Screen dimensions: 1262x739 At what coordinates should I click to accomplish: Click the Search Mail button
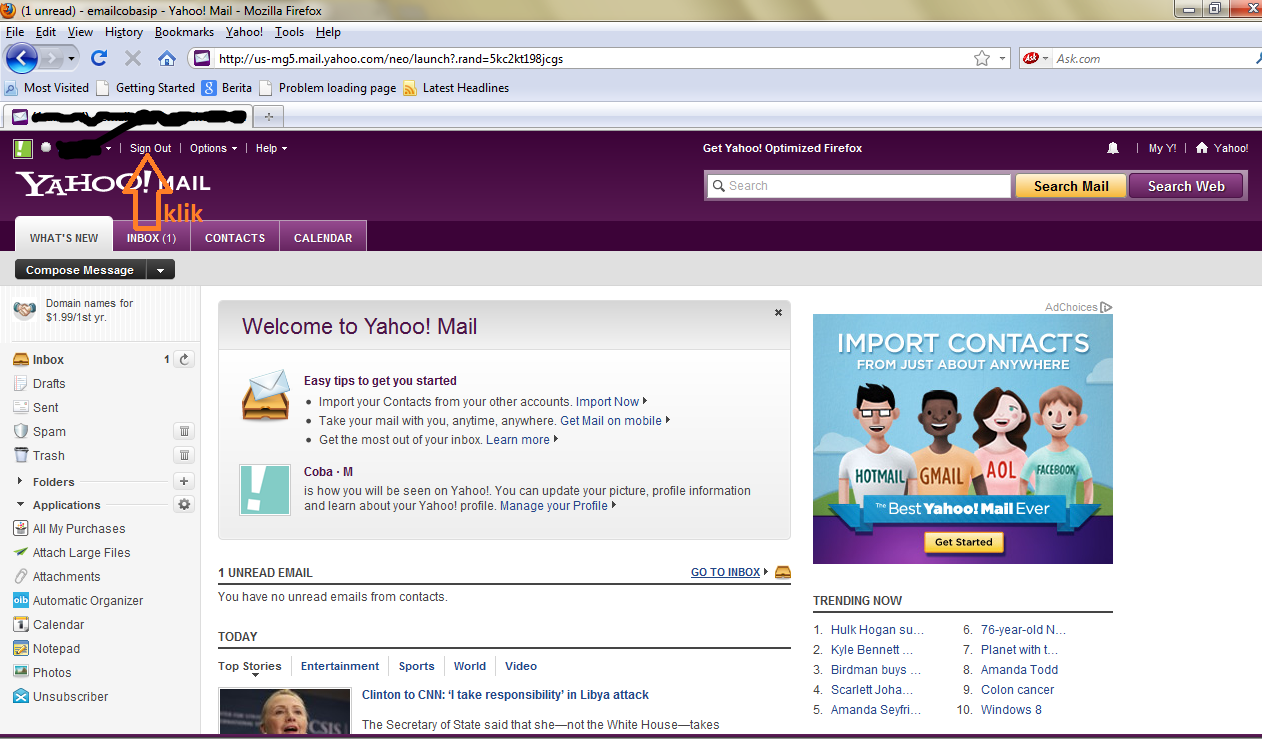coord(1071,186)
